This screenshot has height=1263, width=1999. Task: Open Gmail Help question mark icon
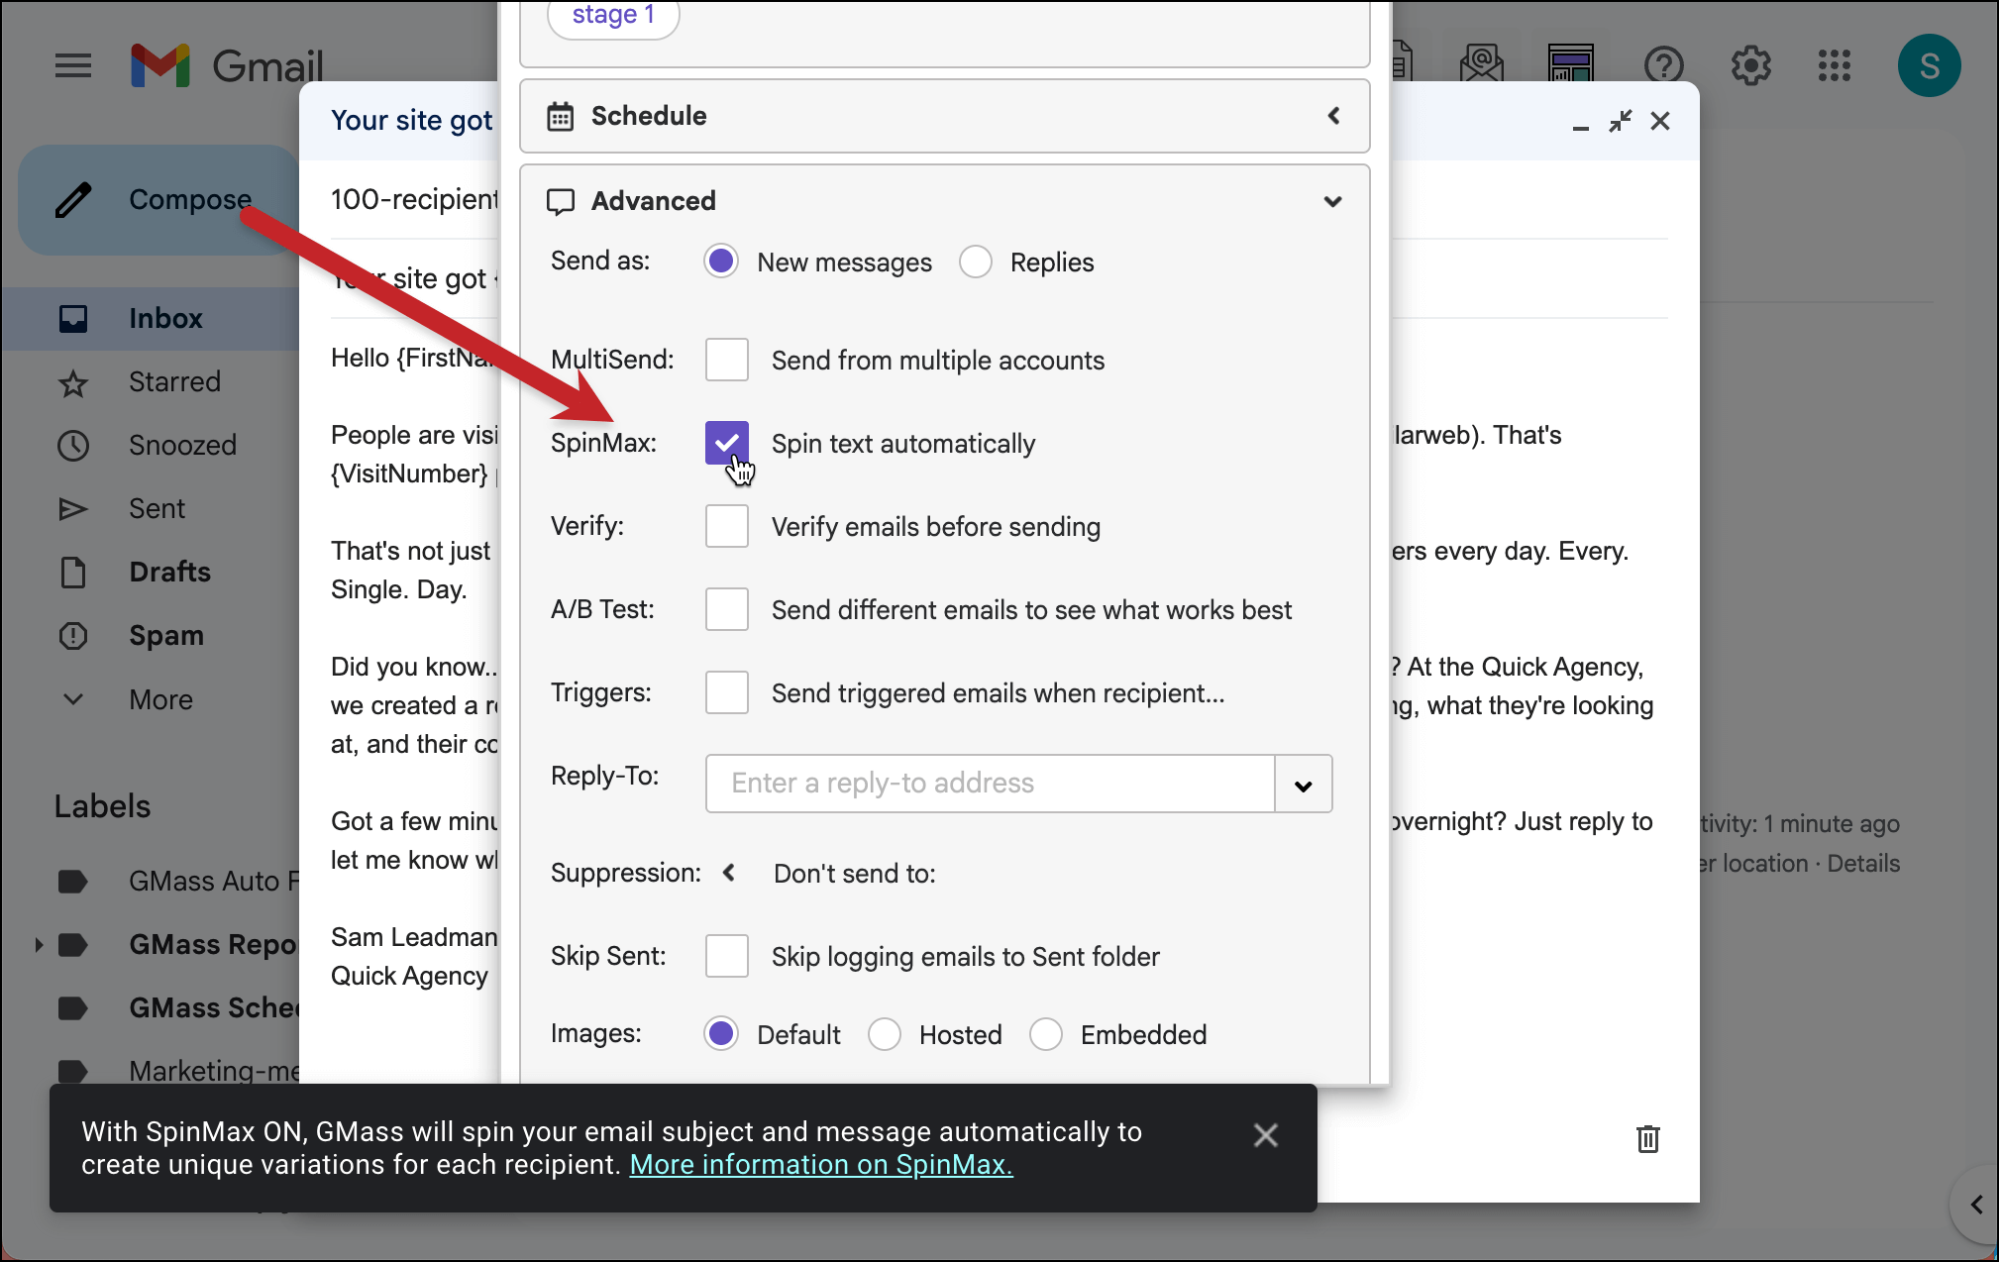coord(1664,66)
